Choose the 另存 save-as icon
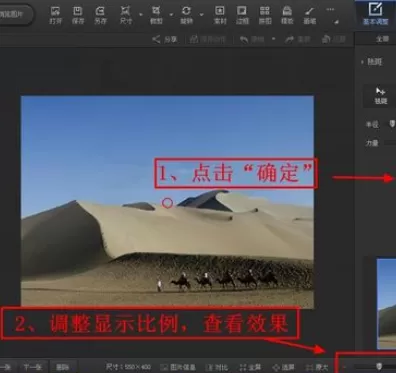 point(100,15)
